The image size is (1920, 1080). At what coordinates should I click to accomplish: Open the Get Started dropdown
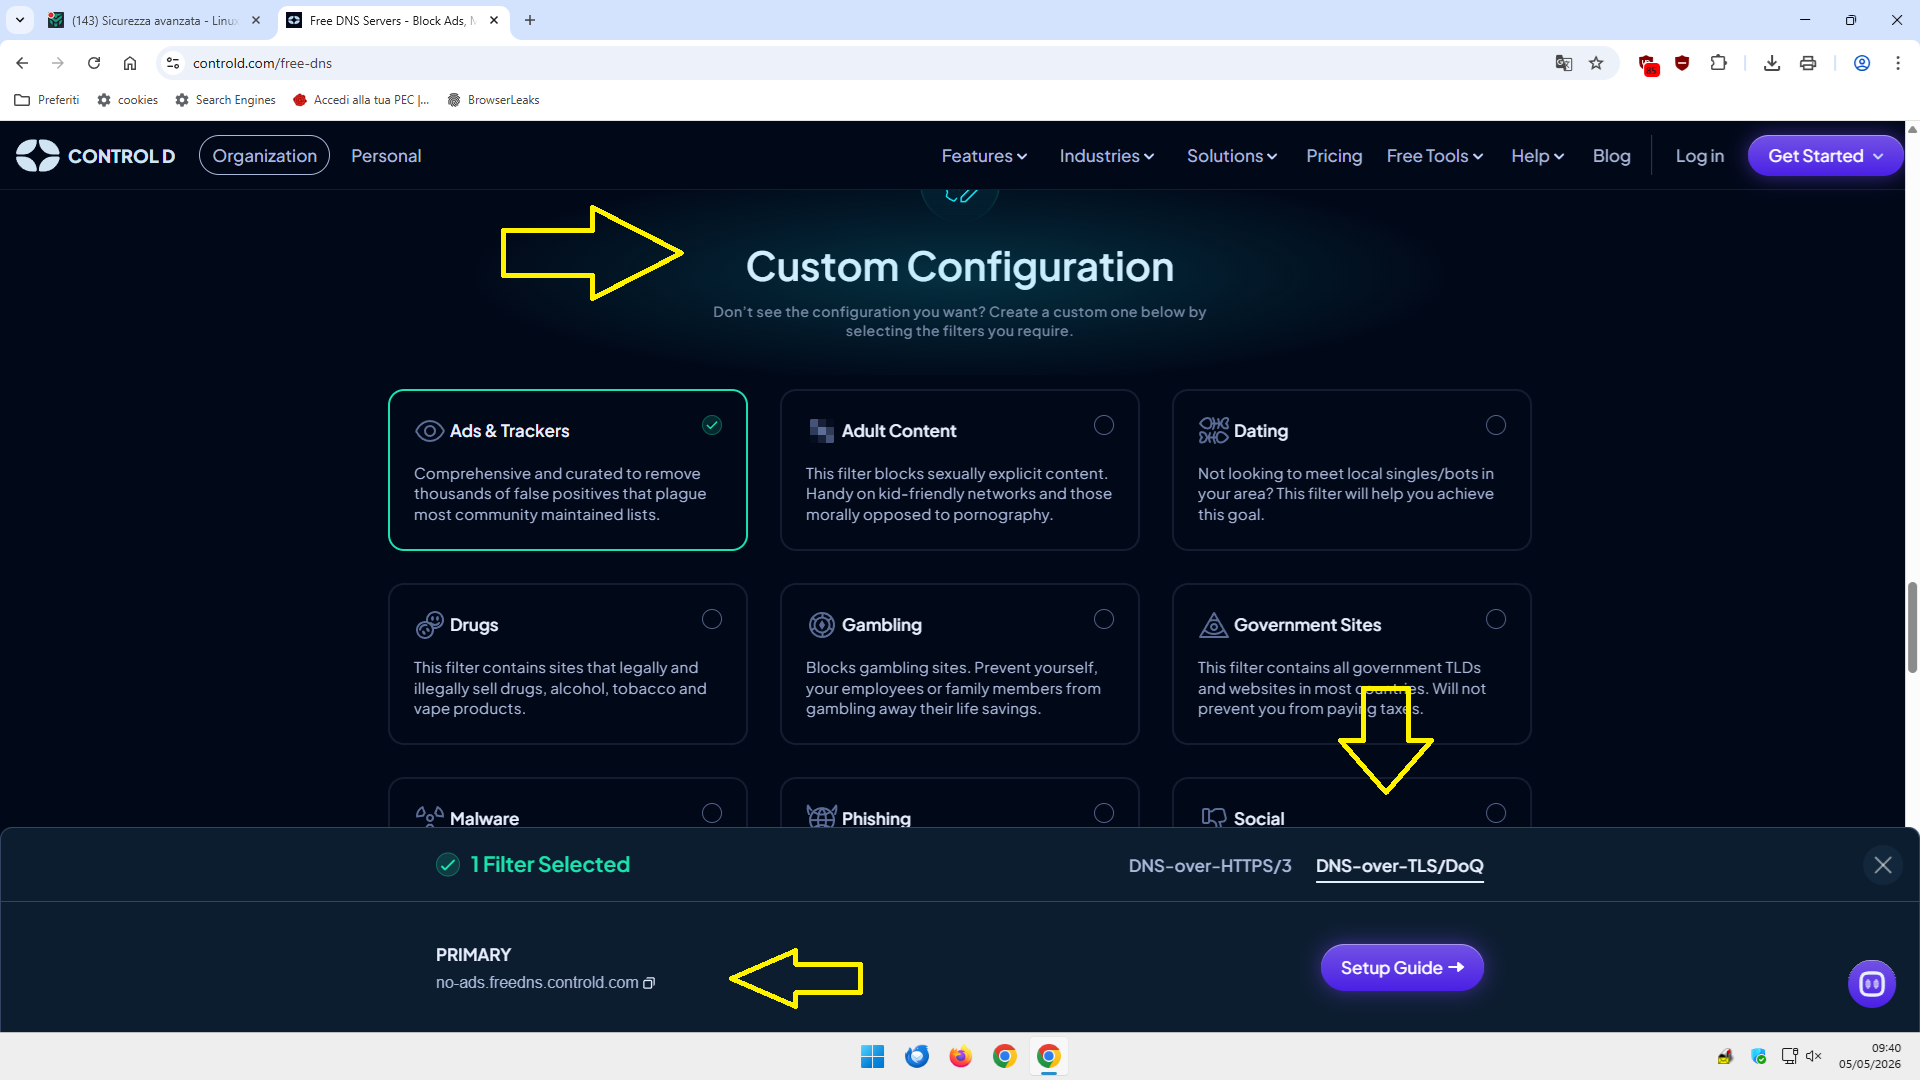point(1825,156)
